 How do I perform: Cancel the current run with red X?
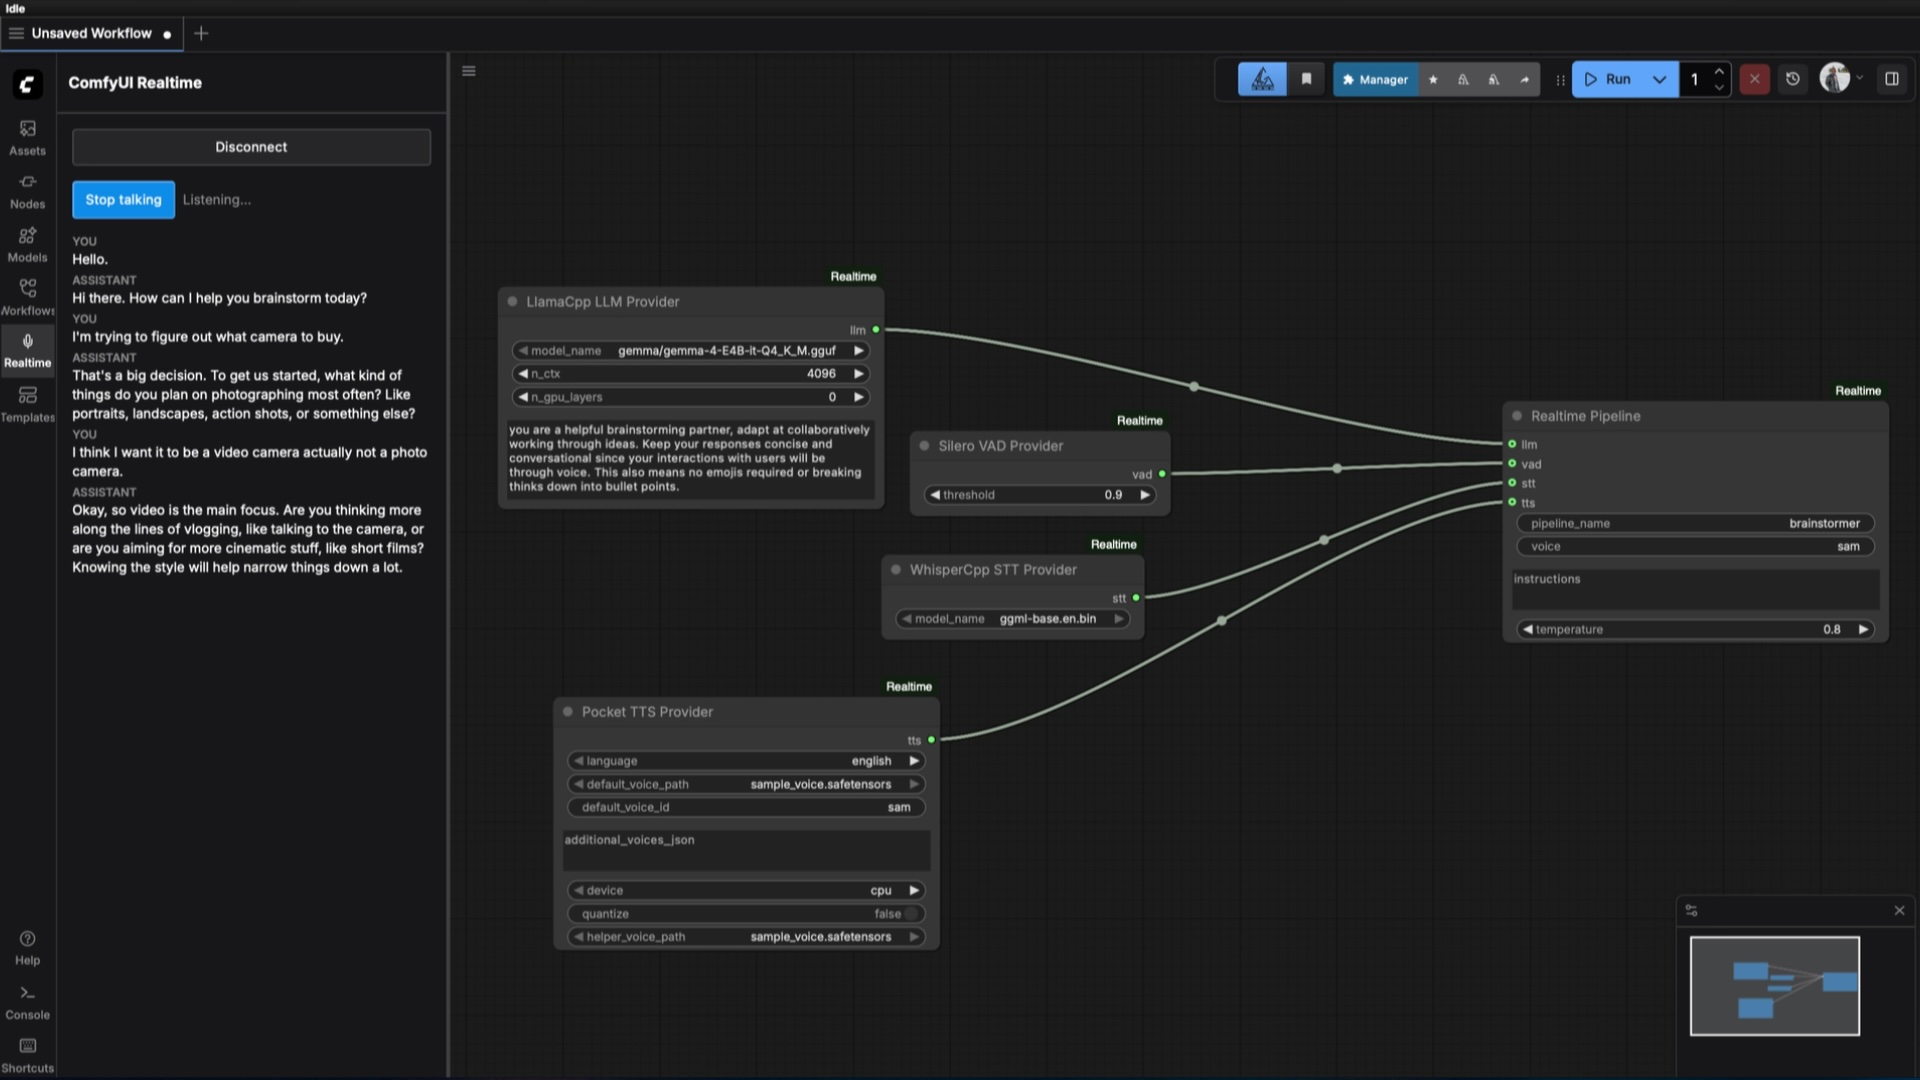1754,79
